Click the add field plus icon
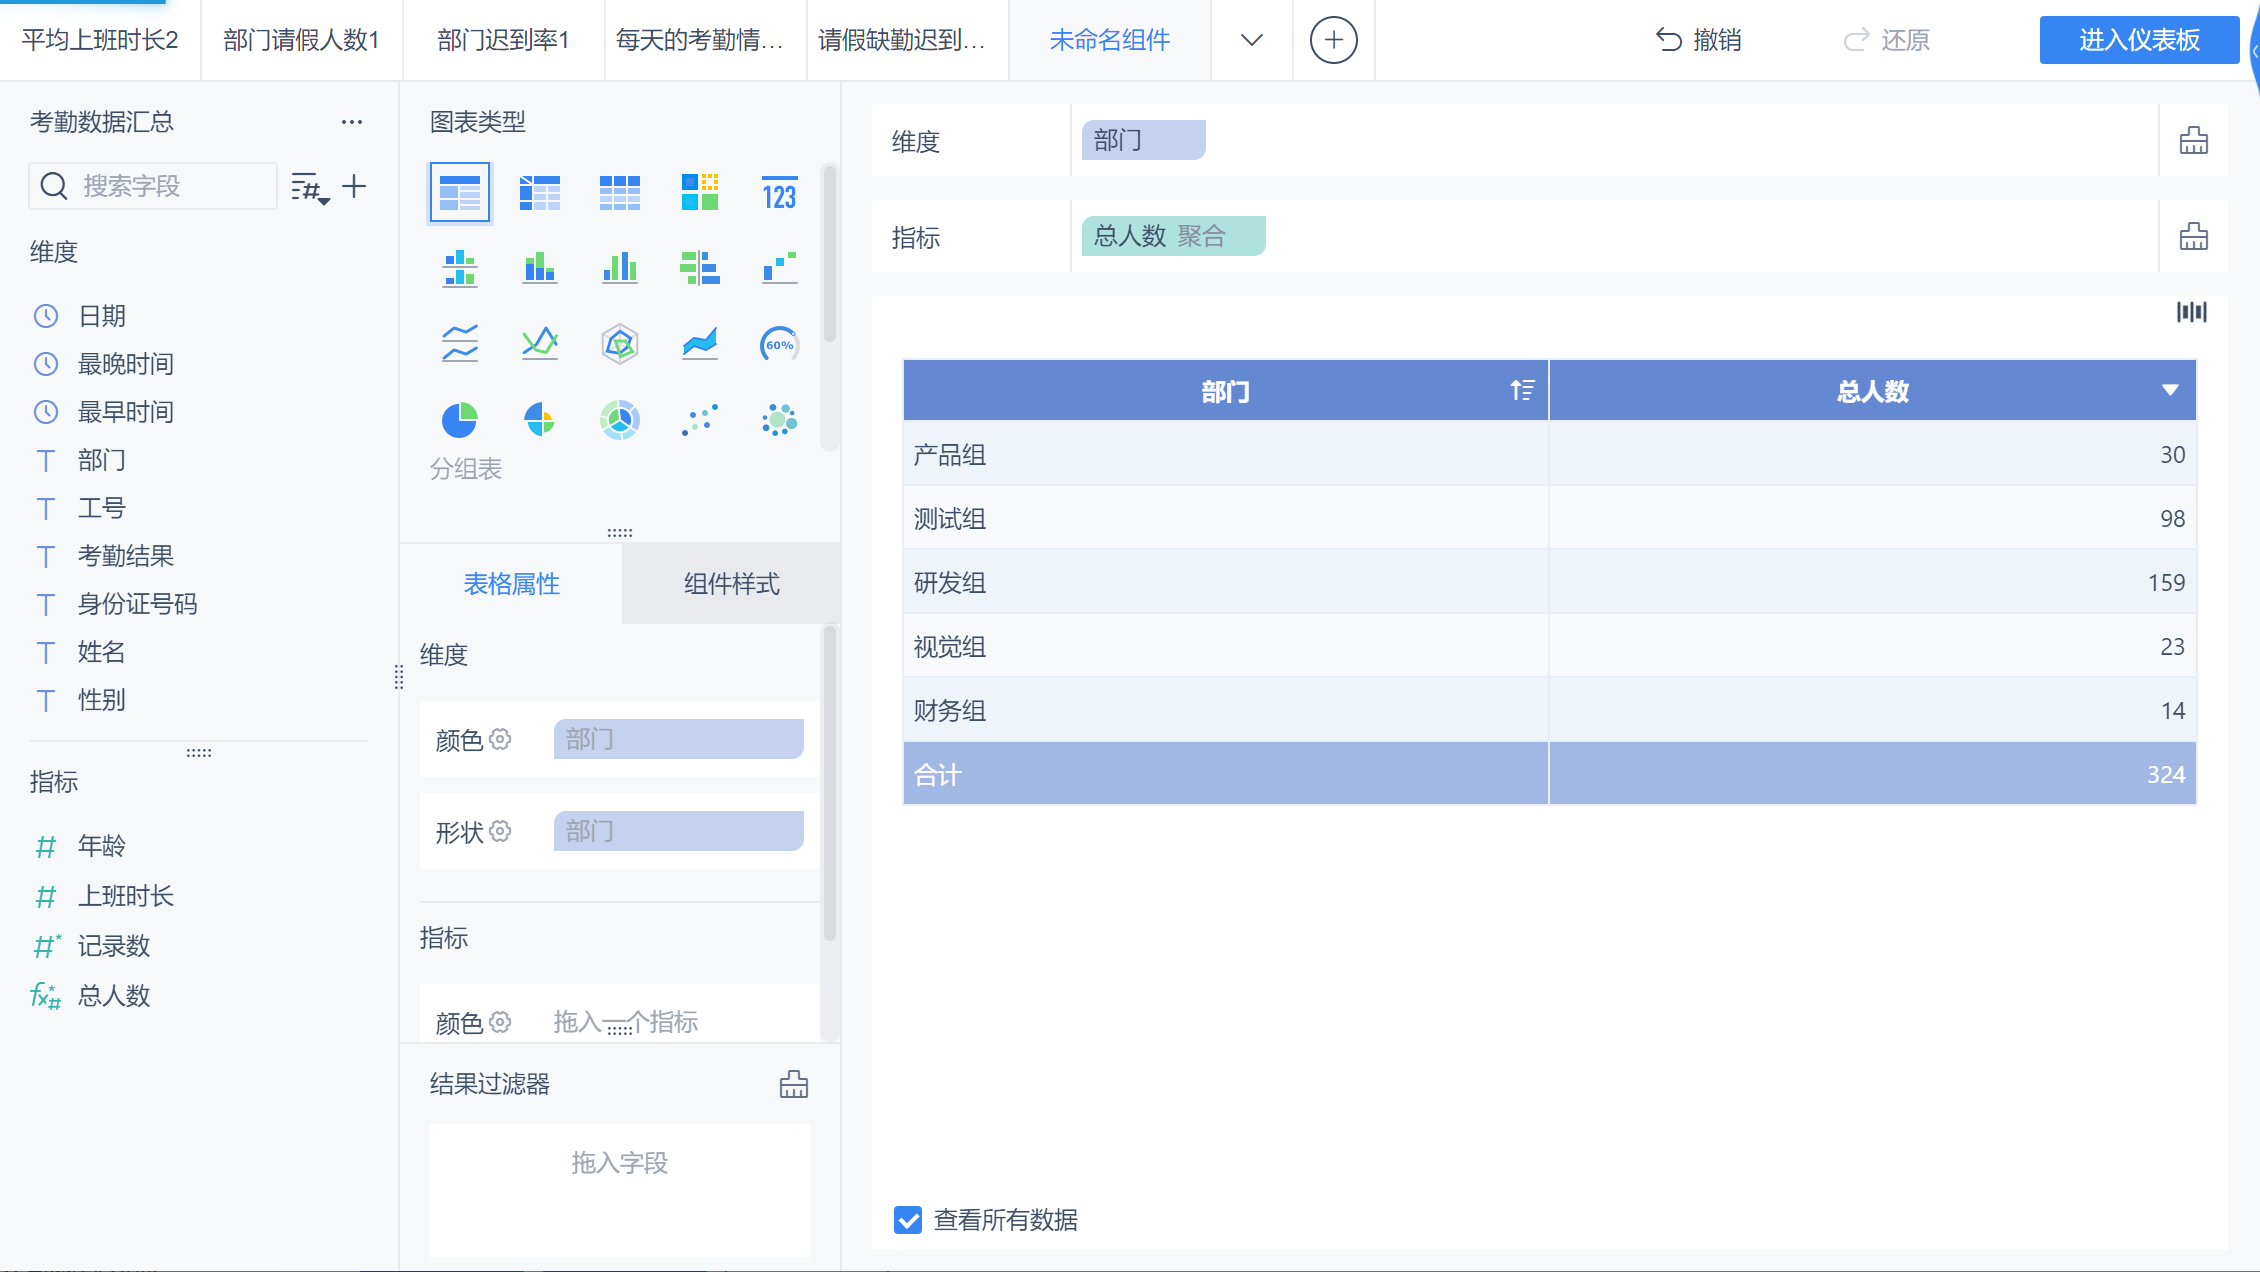The image size is (2260, 1272). click(x=354, y=187)
